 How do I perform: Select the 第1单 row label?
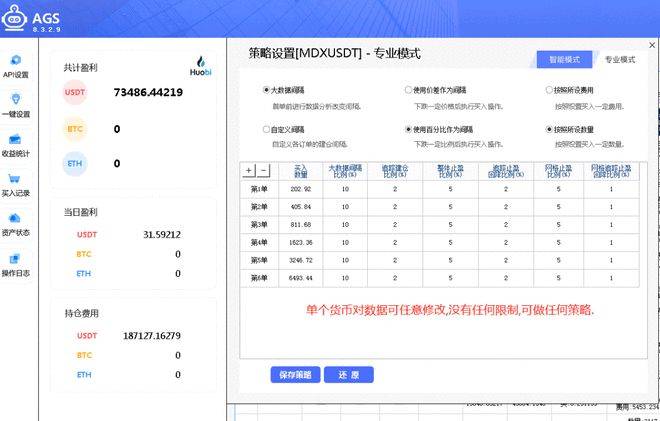(259, 189)
